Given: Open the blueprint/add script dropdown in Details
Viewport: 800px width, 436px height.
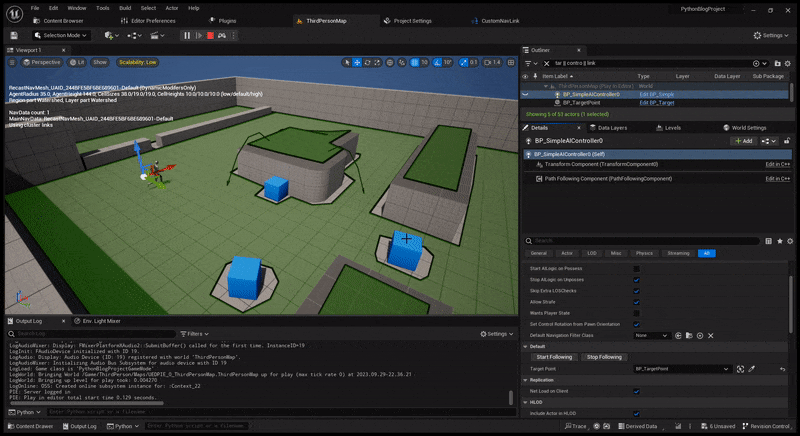Looking at the screenshot, I should click(769, 141).
